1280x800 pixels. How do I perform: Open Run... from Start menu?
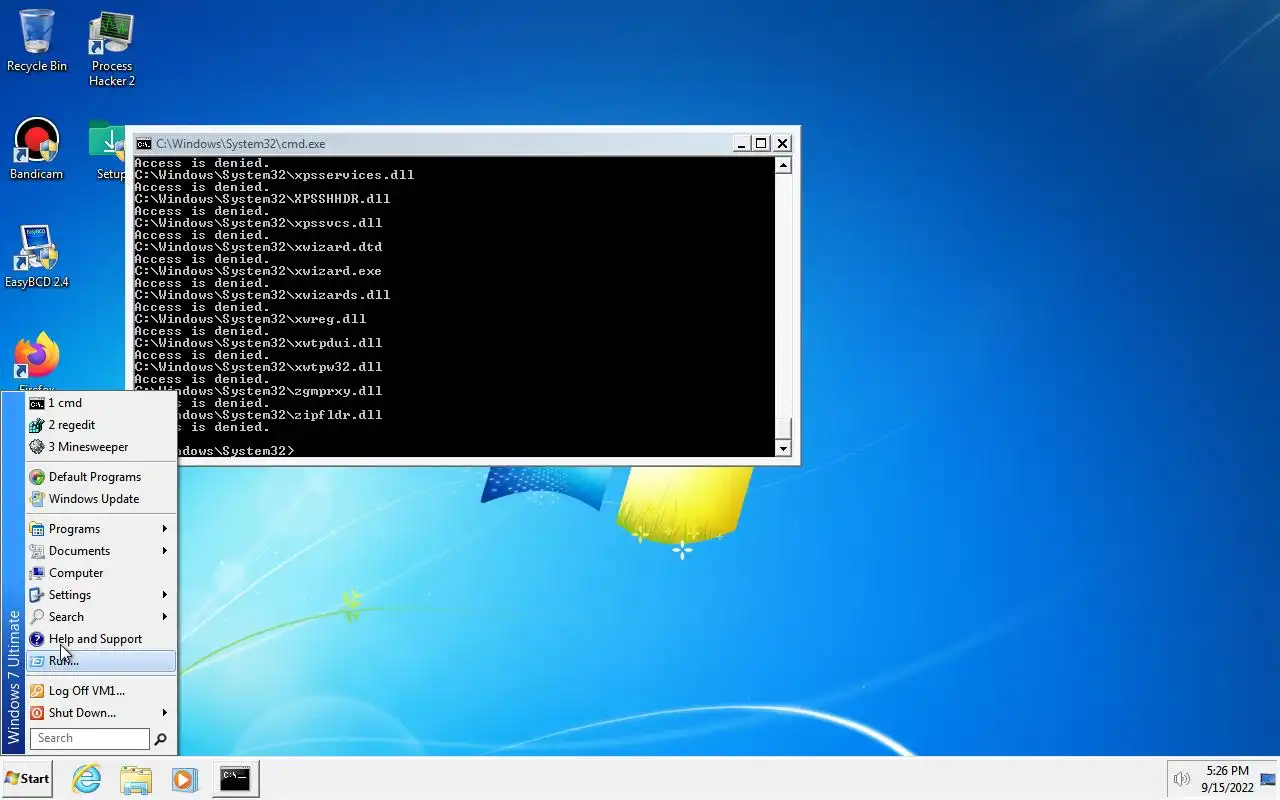101,661
